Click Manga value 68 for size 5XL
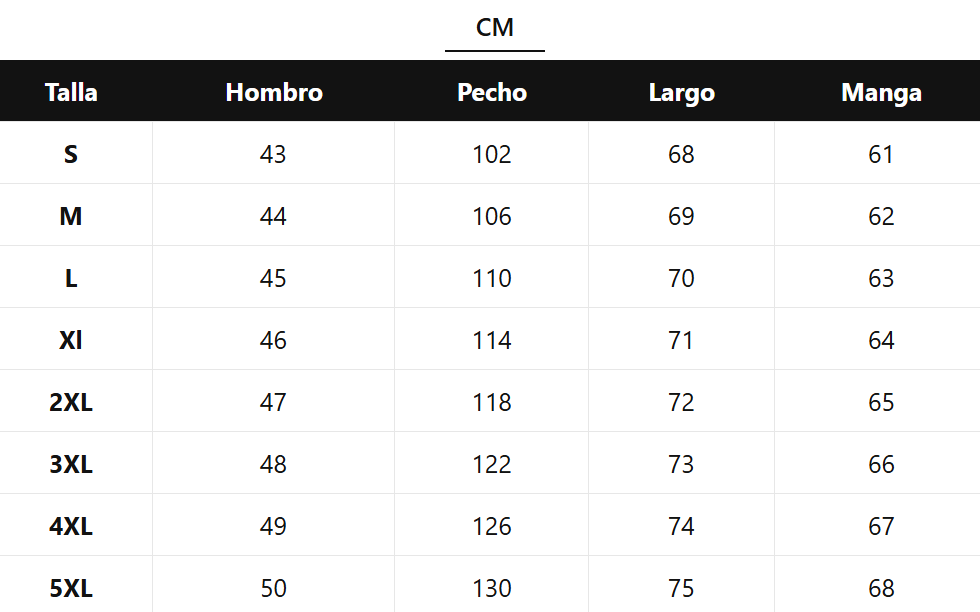The image size is (980, 612). click(881, 589)
